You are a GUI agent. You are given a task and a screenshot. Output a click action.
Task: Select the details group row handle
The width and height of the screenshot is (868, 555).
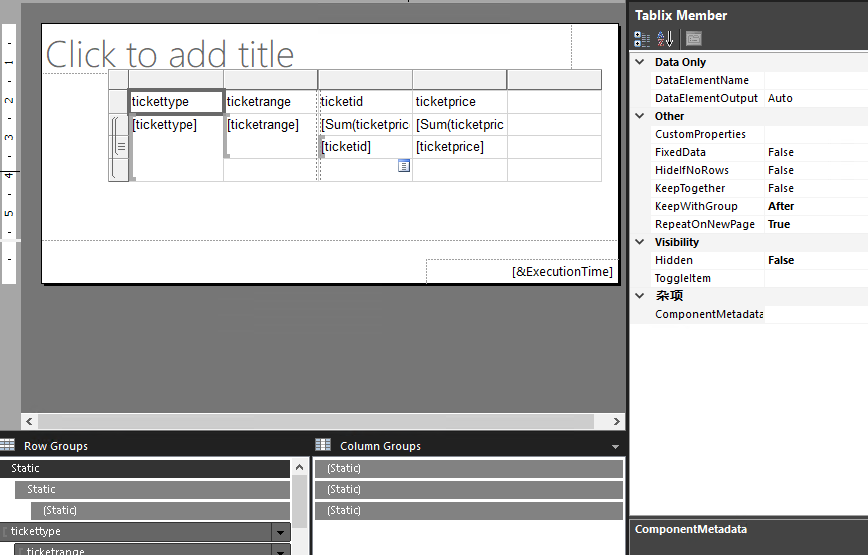coord(121,147)
